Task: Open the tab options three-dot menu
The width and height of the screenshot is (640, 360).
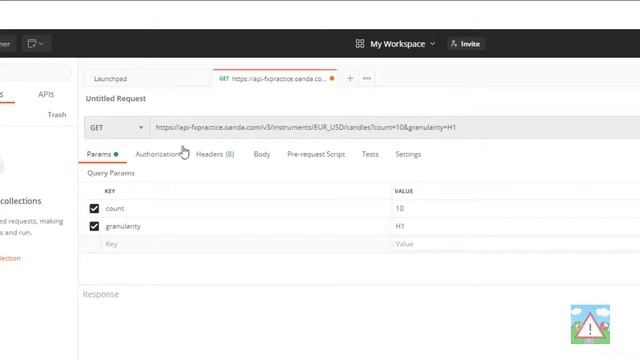Action: (x=367, y=78)
